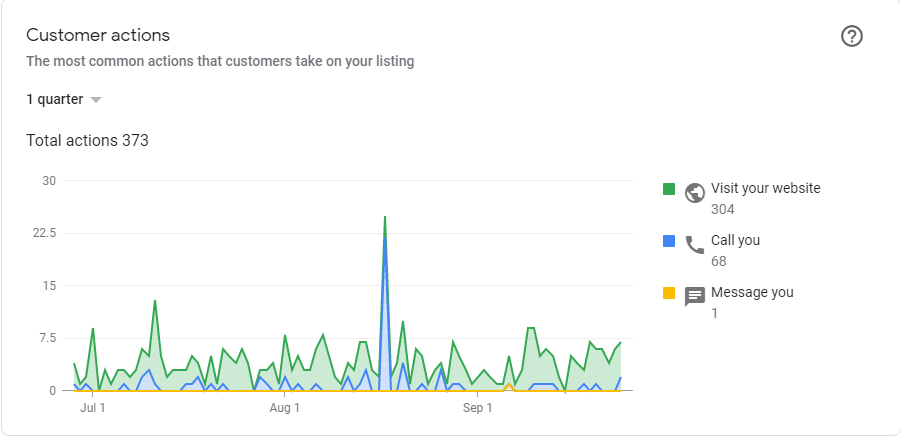The width and height of the screenshot is (900, 437).
Task: Open the help question mark icon
Action: coord(852,36)
